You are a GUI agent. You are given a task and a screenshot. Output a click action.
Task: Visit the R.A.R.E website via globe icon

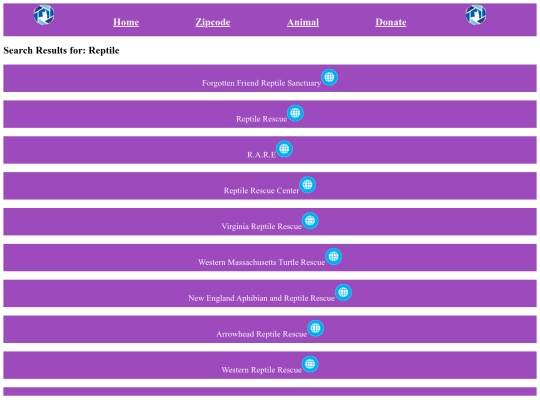pos(284,149)
